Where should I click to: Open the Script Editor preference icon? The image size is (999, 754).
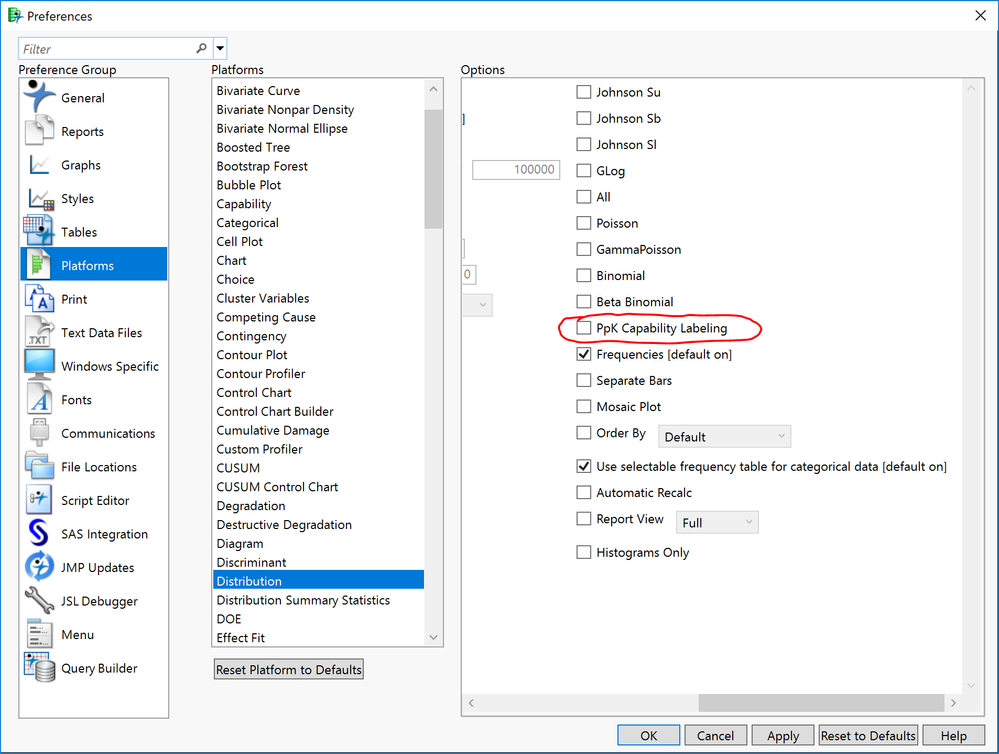coord(39,500)
